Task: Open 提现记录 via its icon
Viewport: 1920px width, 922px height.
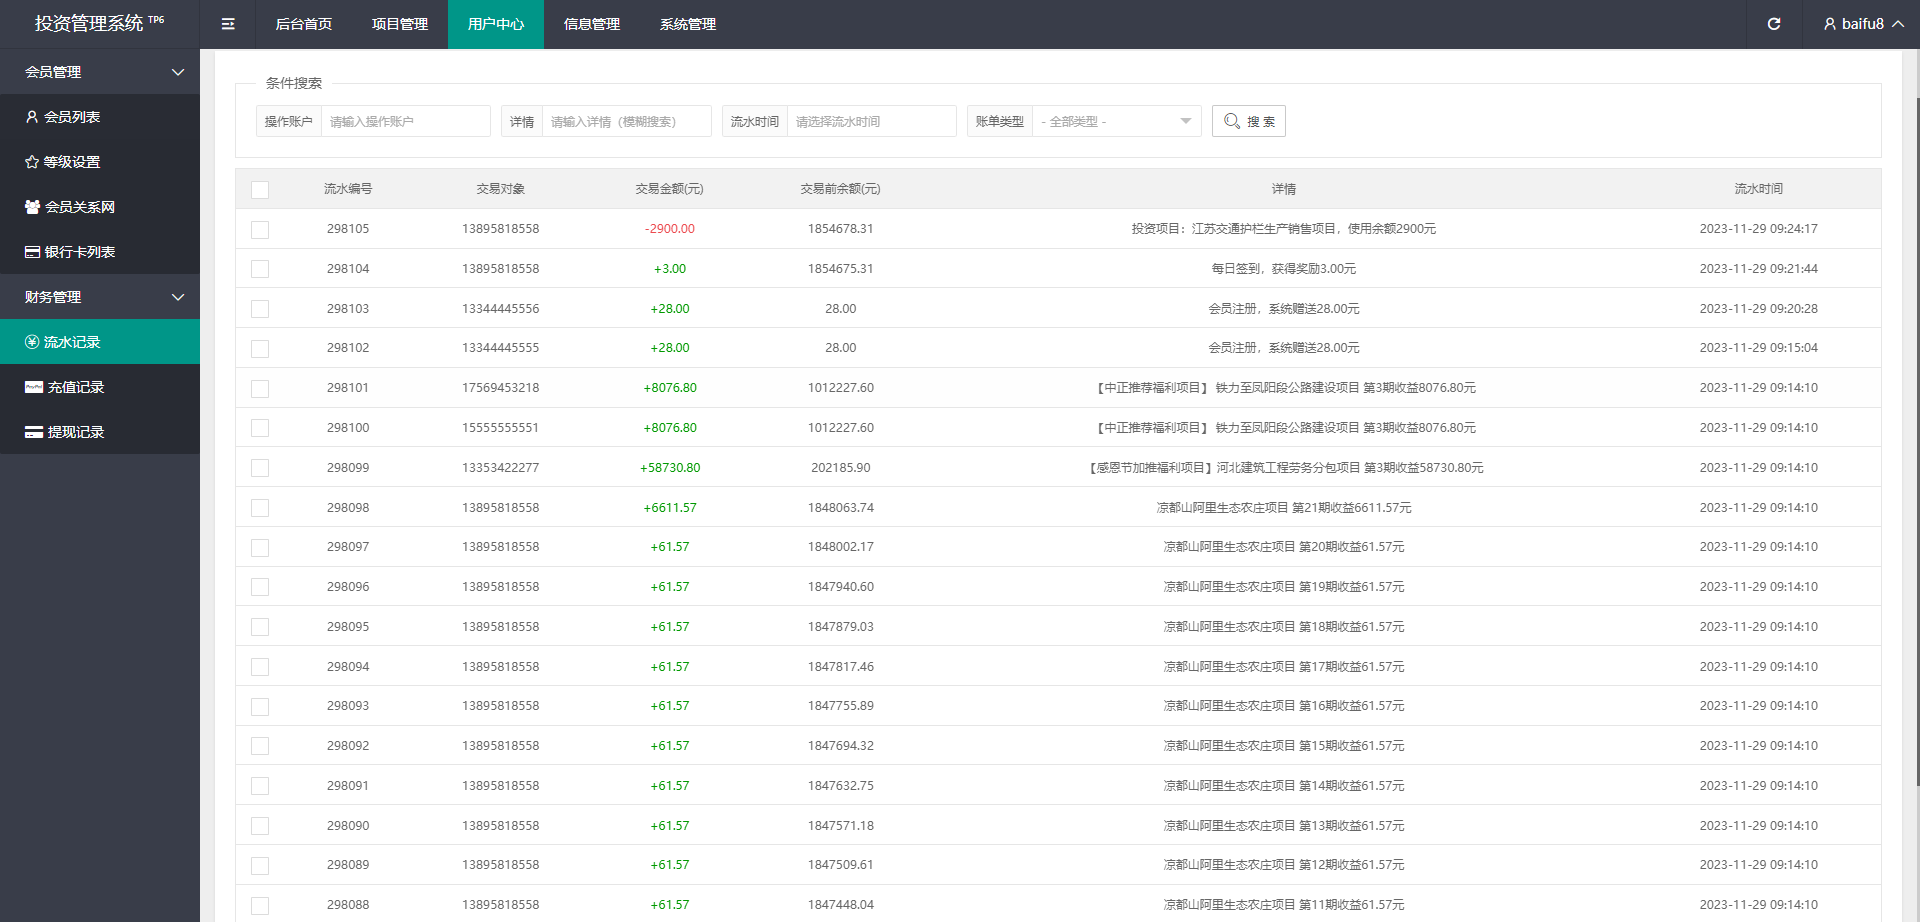Action: coord(33,432)
